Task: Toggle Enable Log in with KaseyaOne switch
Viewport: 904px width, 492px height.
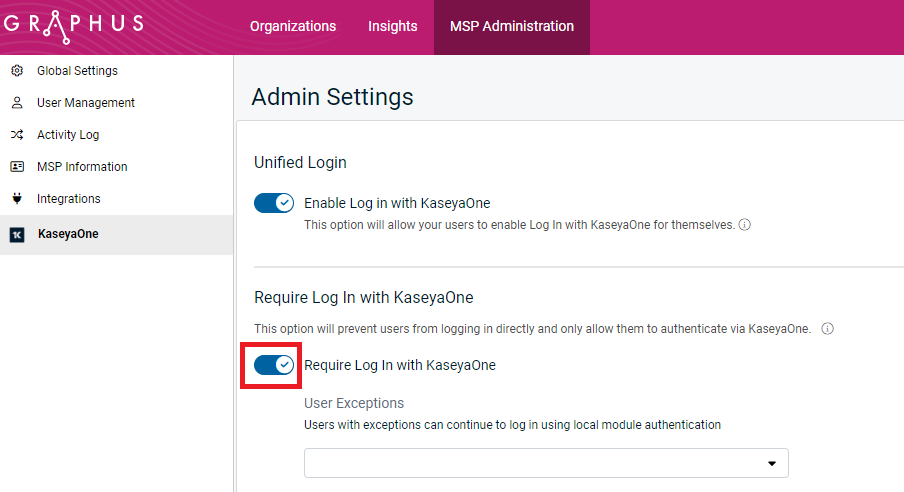Action: coord(273,203)
